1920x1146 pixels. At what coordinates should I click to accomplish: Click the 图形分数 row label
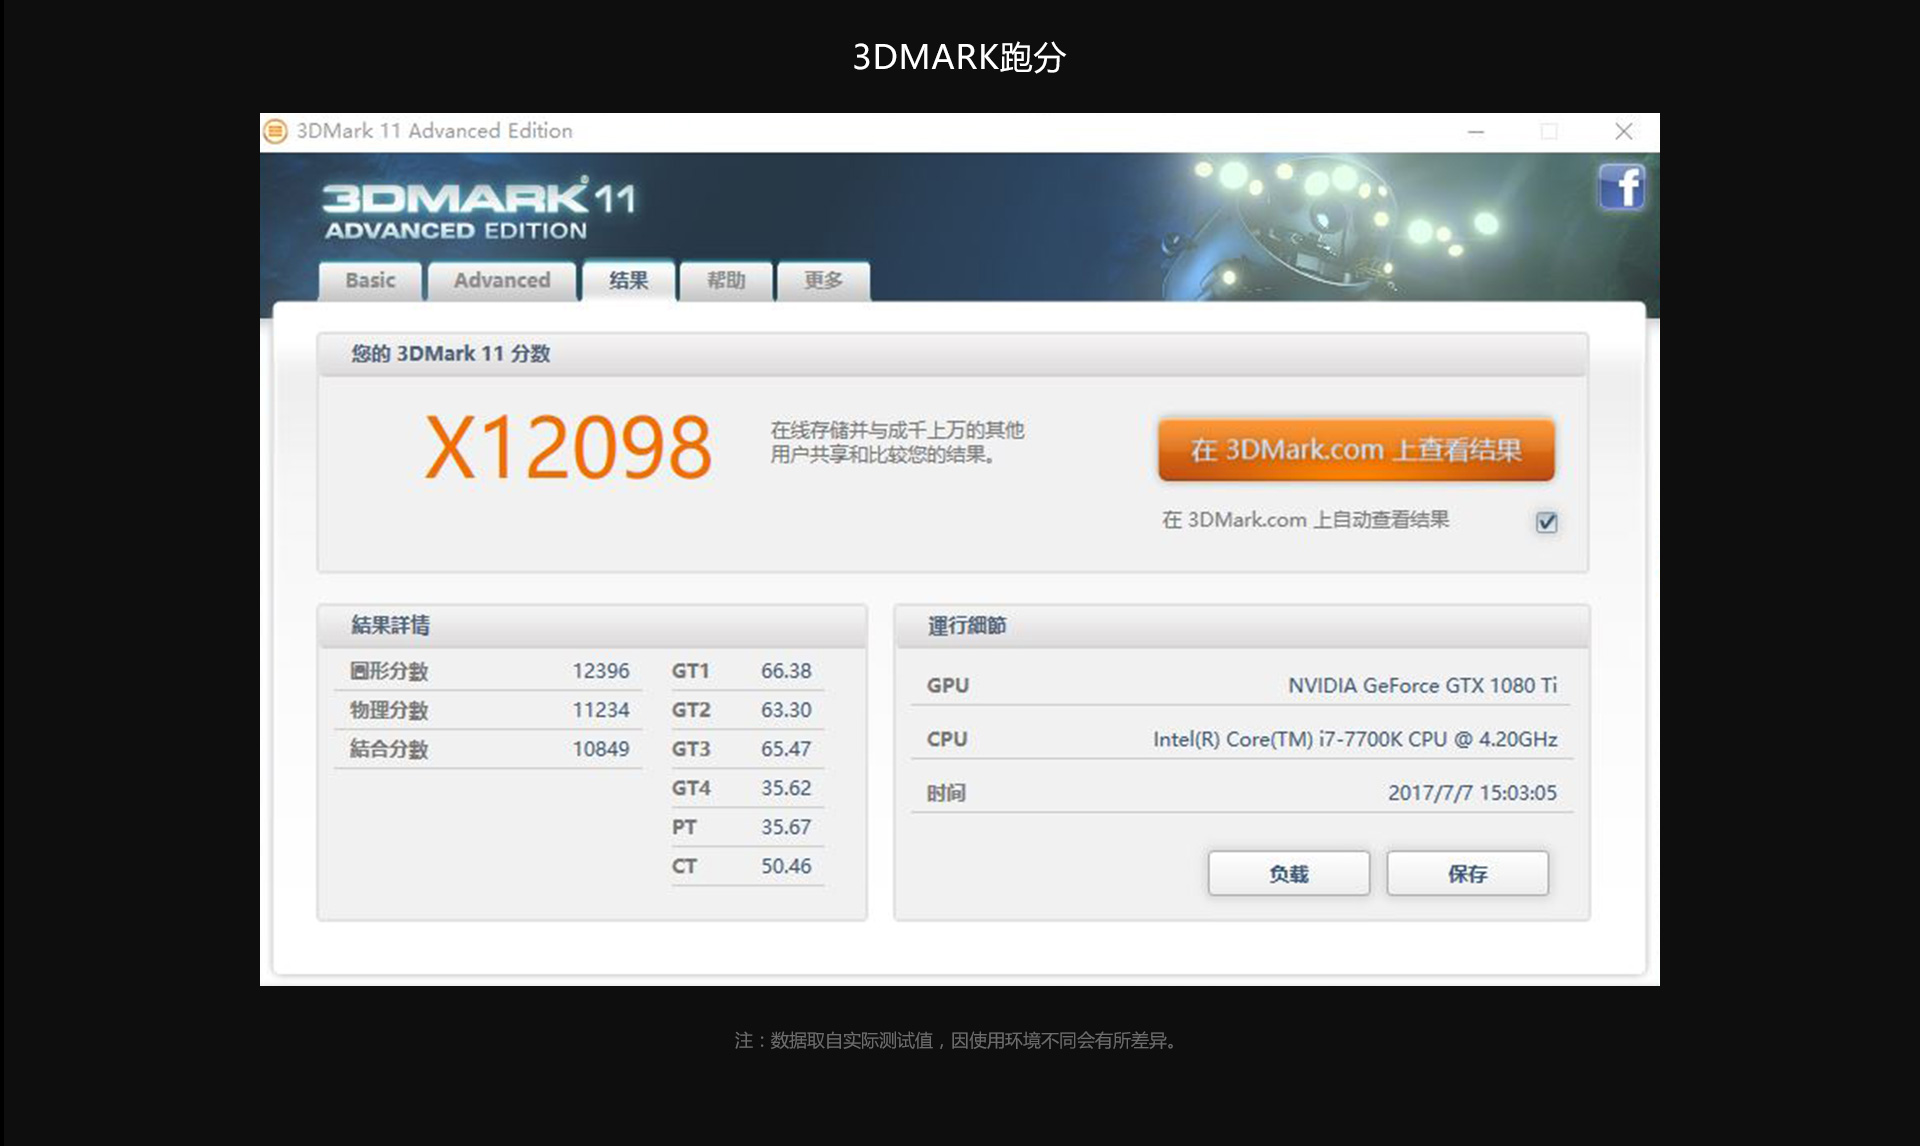tap(389, 671)
